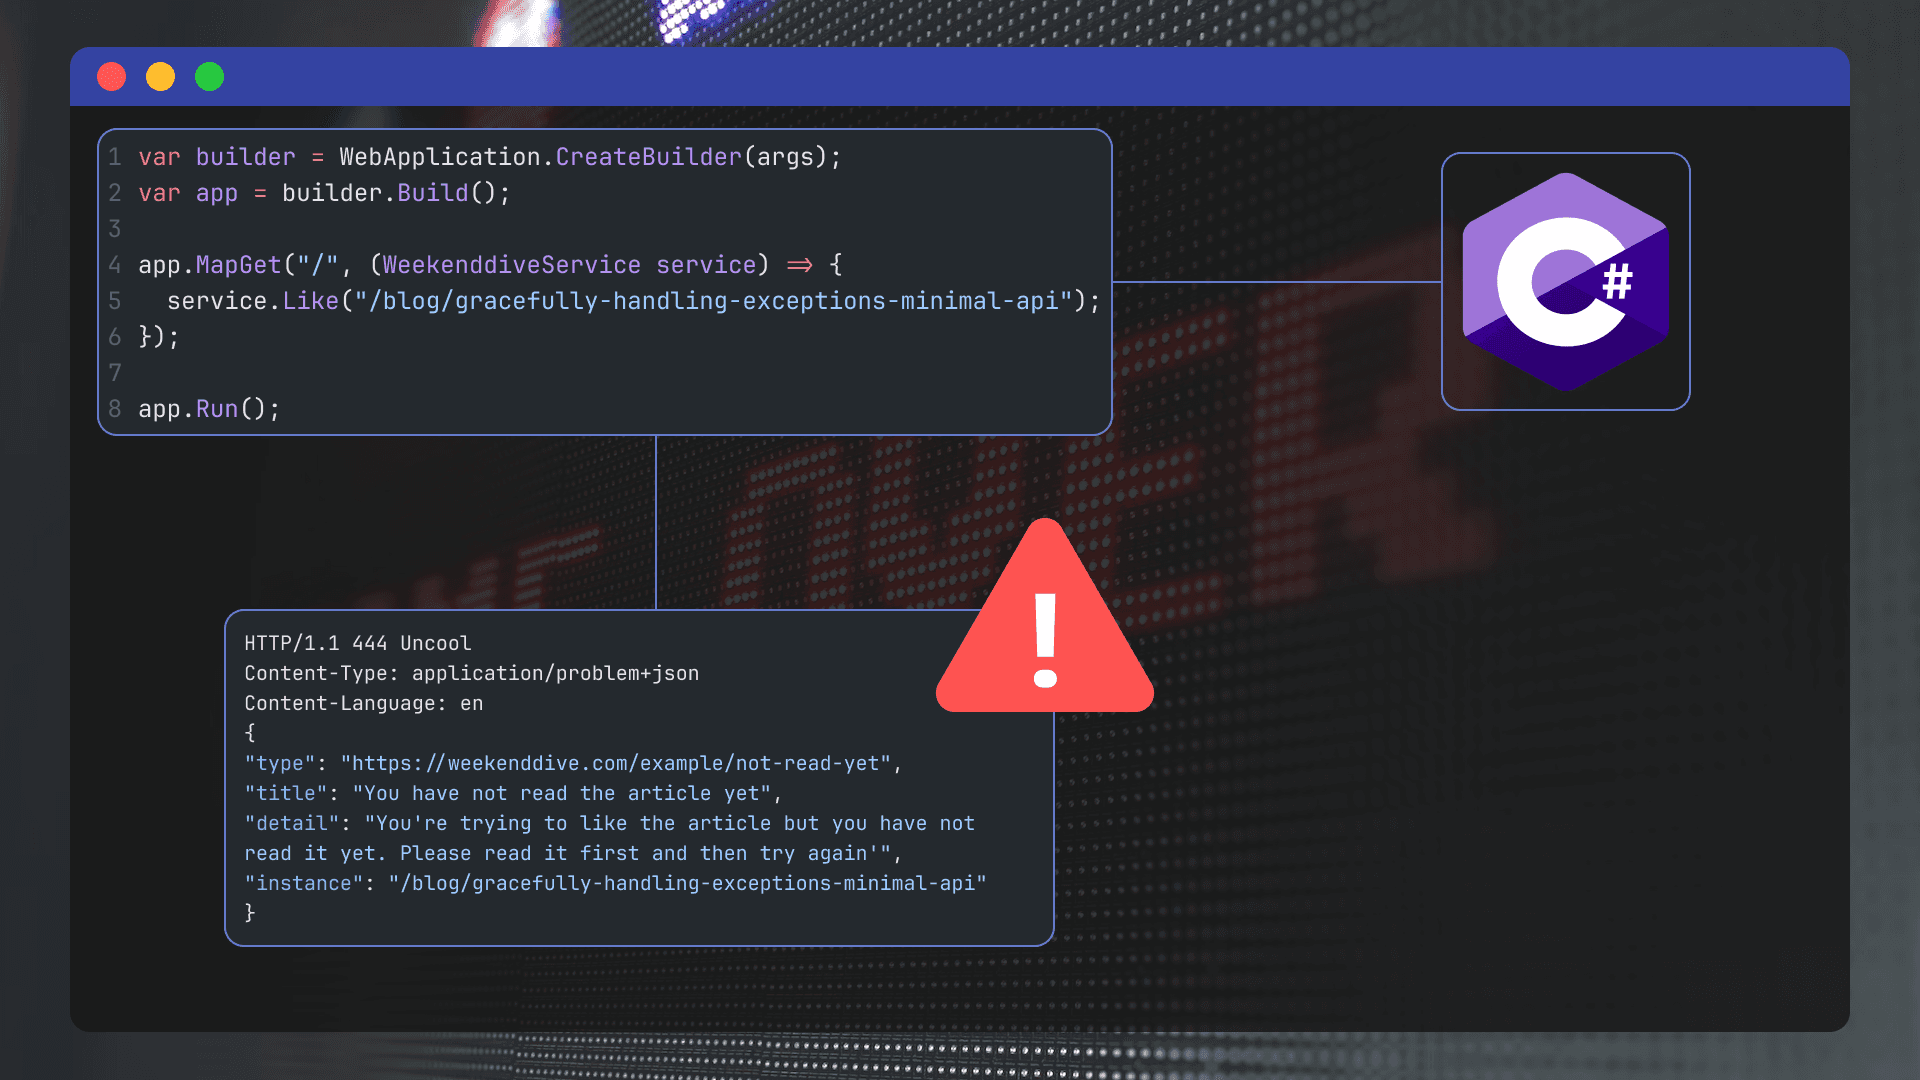Image resolution: width=1920 pixels, height=1080 pixels.
Task: Click the red traffic light button
Action: [x=111, y=76]
